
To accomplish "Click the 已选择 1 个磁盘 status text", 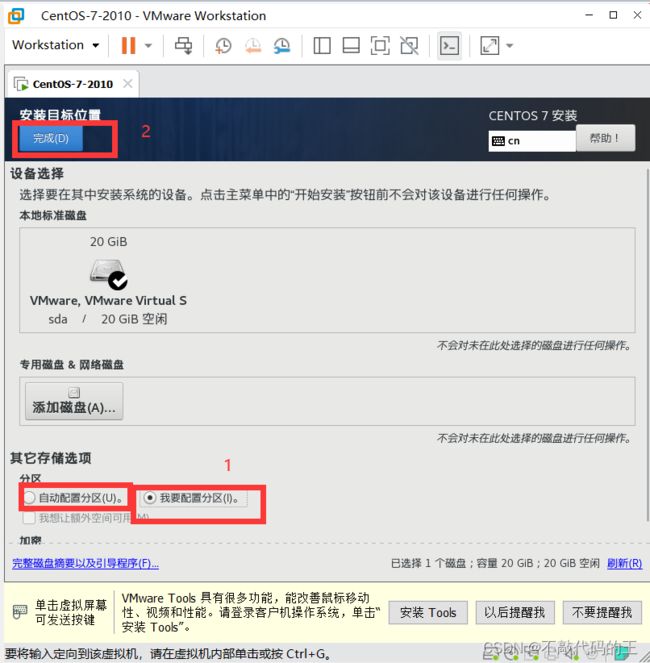I will 495,563.
